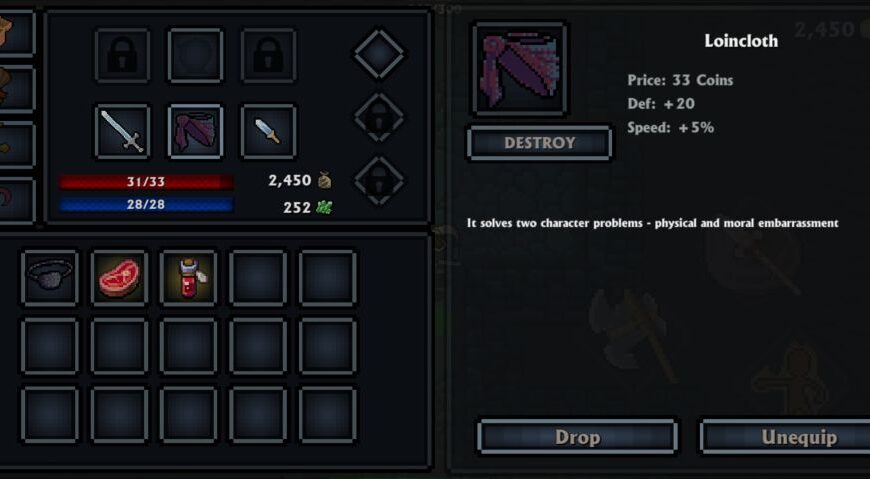This screenshot has height=479, width=870.
Task: Select the empty helmet slot between locks
Action: click(195, 56)
